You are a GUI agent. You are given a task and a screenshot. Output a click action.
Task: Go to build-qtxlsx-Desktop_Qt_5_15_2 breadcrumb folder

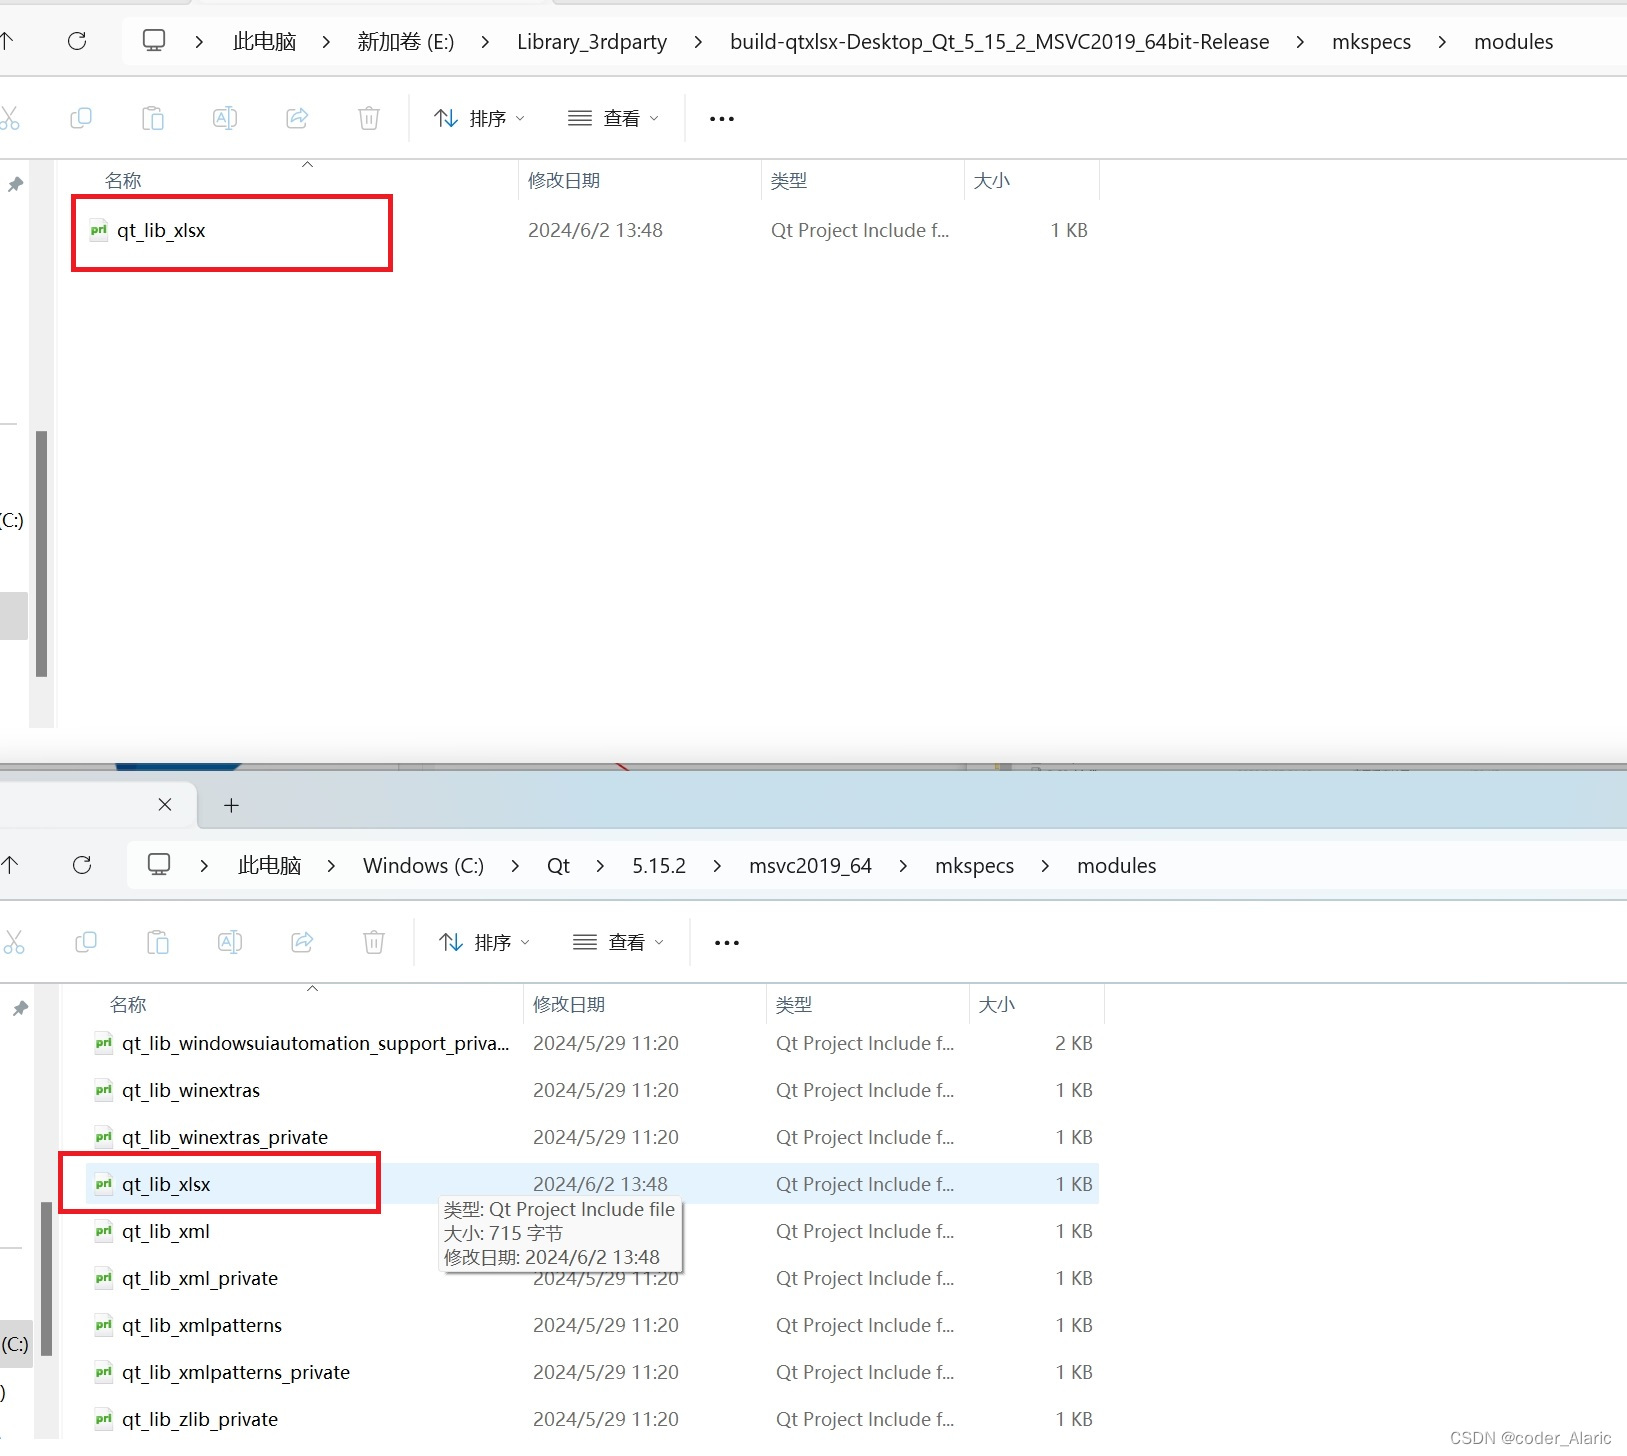pyautogui.click(x=1000, y=42)
